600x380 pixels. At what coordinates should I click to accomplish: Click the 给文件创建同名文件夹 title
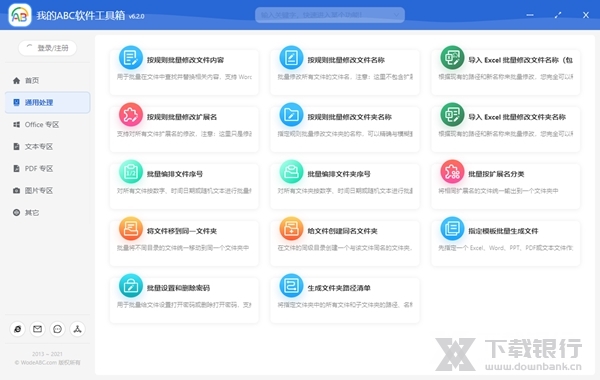[342, 231]
